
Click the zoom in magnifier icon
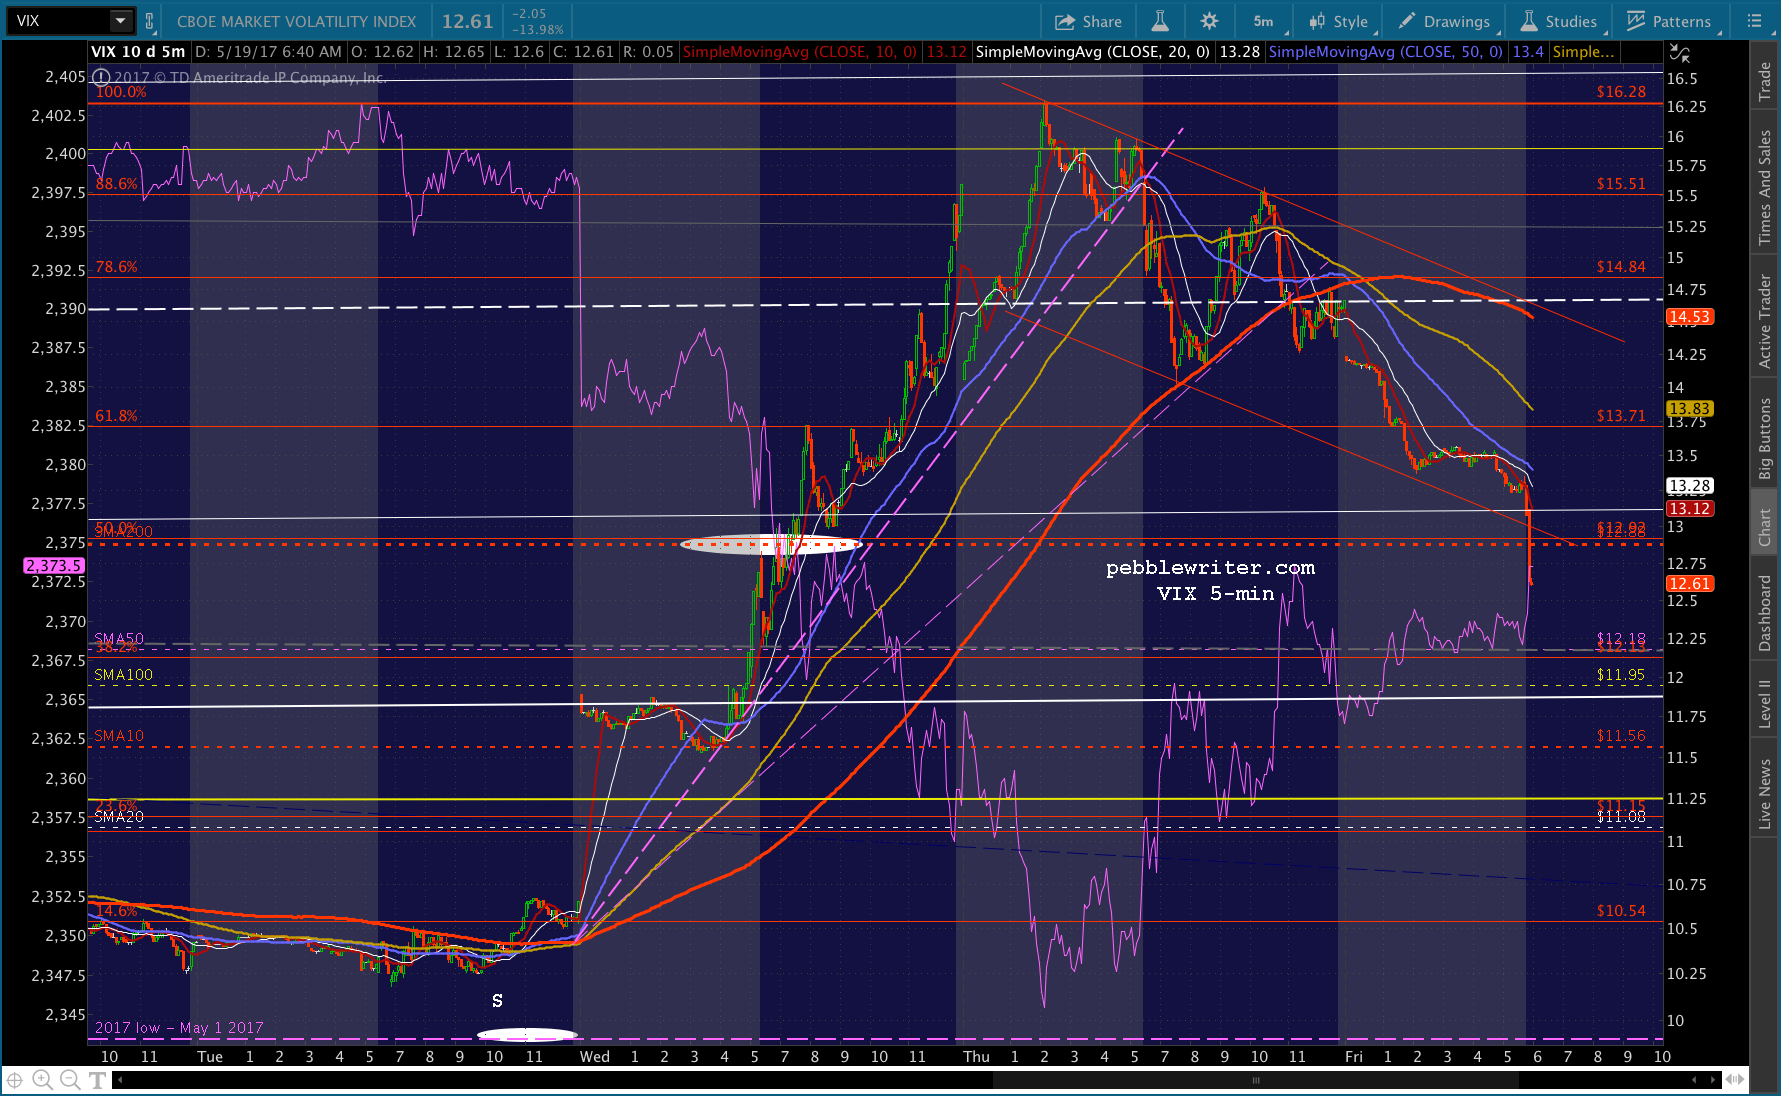pos(42,1080)
